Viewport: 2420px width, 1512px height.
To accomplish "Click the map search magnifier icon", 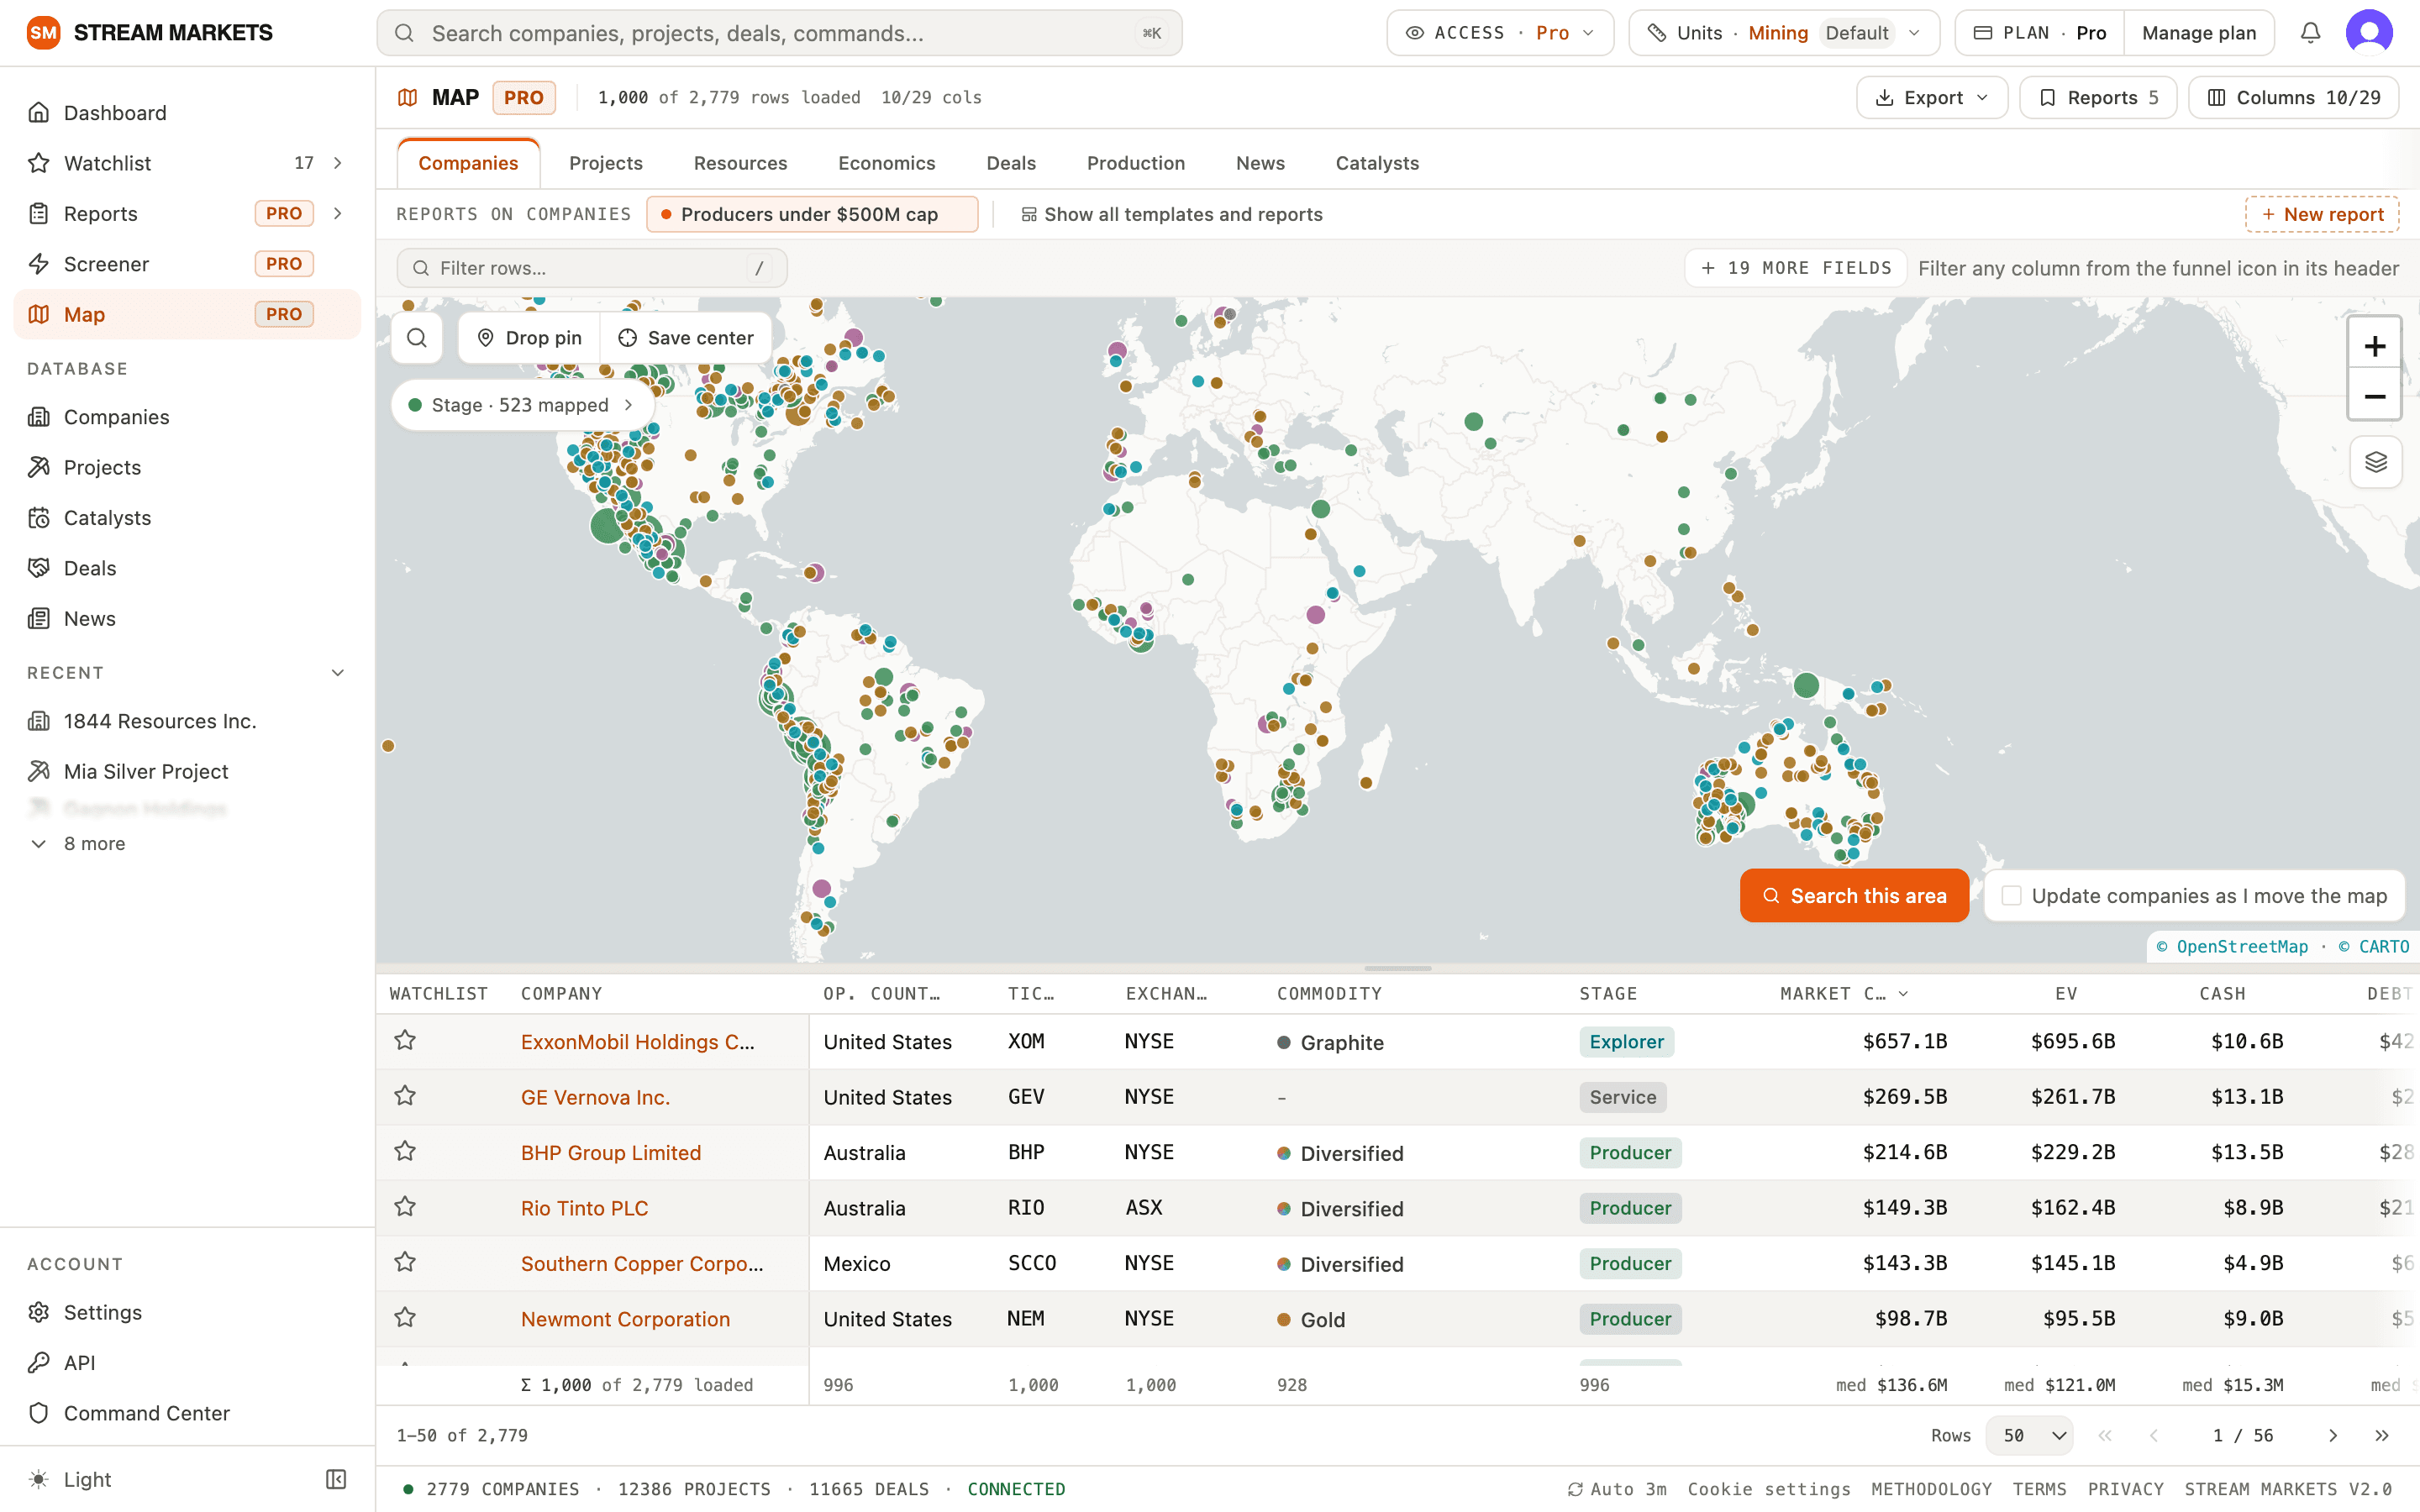I will point(417,338).
